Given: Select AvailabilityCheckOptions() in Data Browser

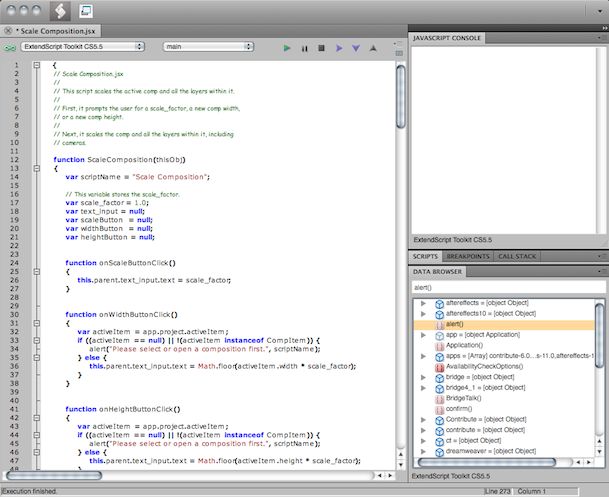Looking at the screenshot, I should pos(484,367).
